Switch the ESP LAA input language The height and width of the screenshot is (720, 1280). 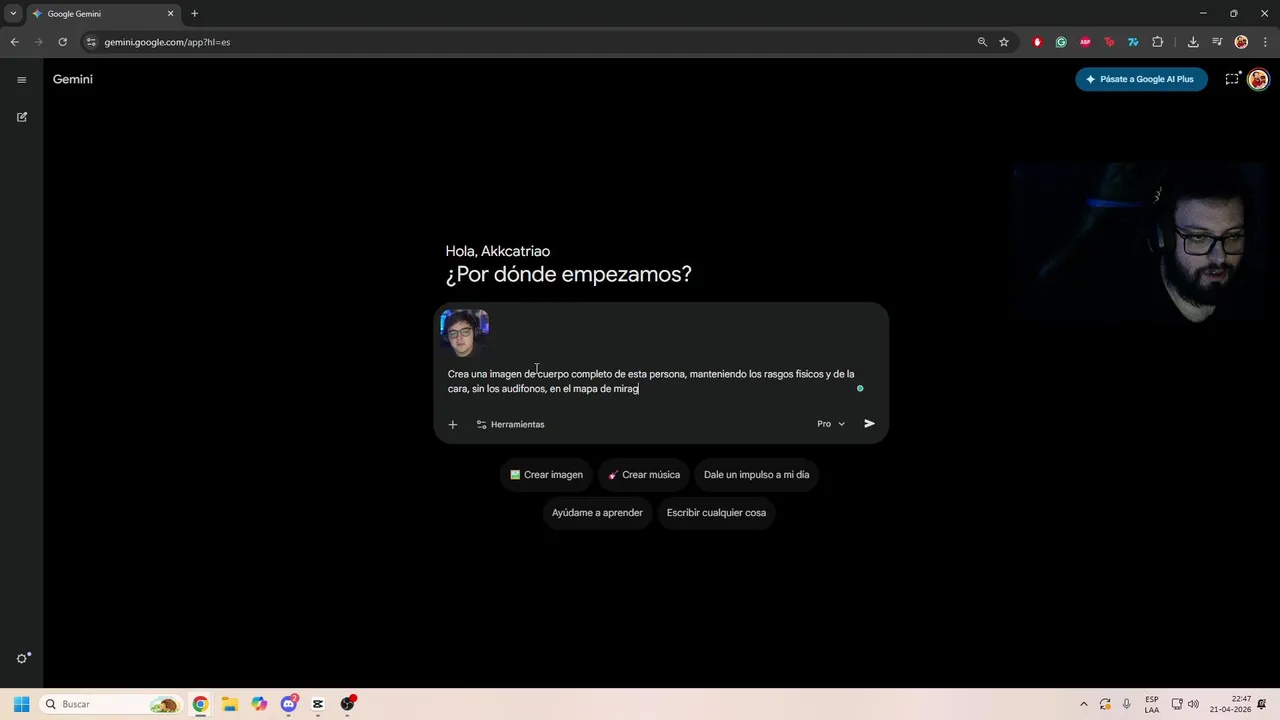1152,704
